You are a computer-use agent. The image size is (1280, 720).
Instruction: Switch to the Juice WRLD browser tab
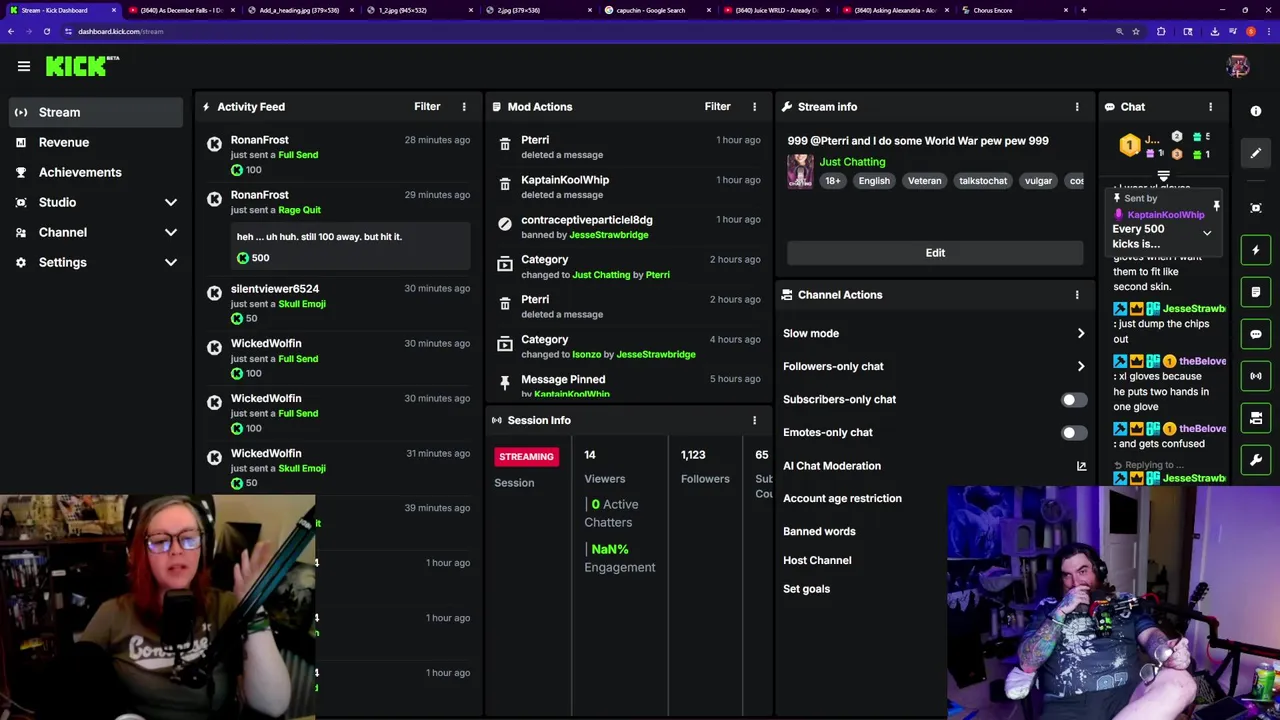point(778,10)
